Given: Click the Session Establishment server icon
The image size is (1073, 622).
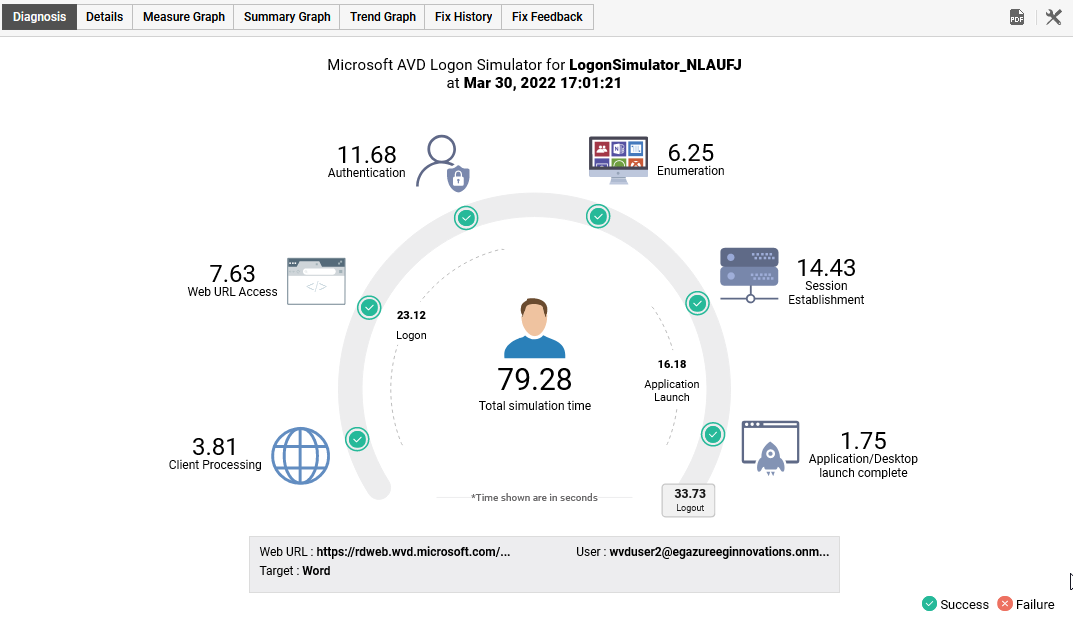Looking at the screenshot, I should tap(749, 275).
